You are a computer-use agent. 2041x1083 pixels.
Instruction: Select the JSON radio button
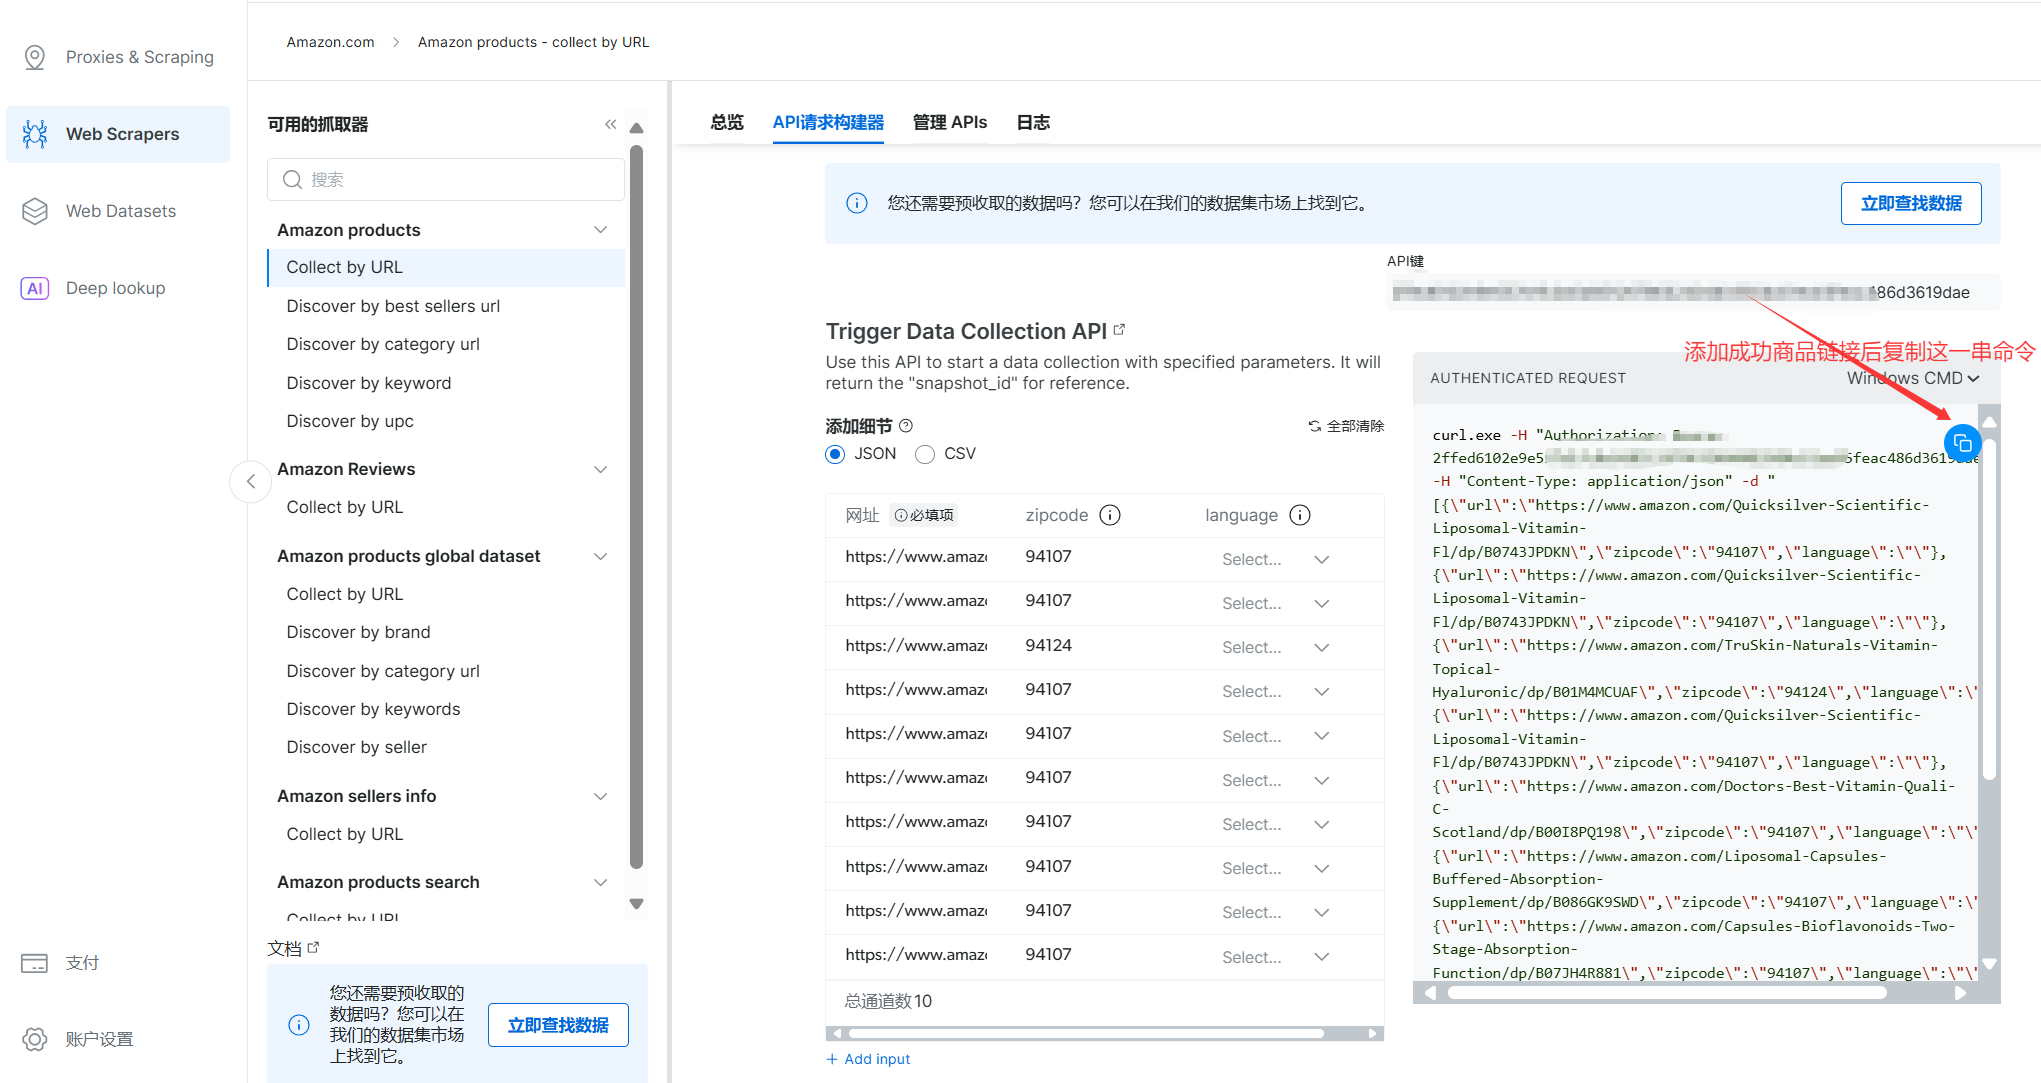coord(835,454)
